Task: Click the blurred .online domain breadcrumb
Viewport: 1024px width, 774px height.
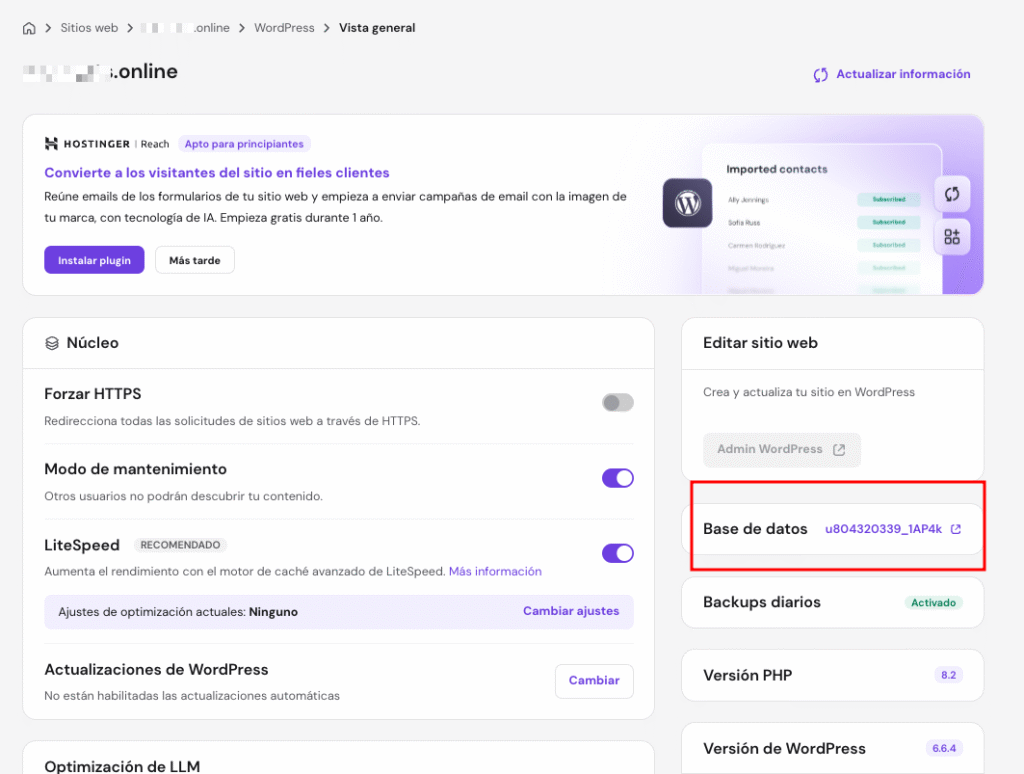Action: click(185, 28)
